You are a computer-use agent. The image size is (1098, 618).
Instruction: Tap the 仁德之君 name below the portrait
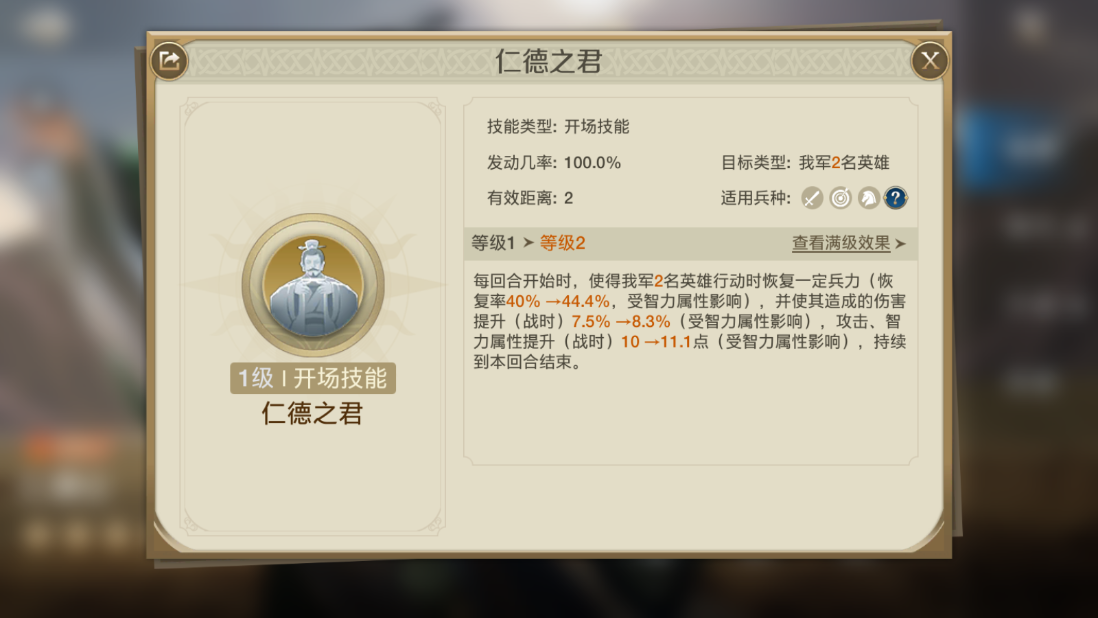[313, 413]
